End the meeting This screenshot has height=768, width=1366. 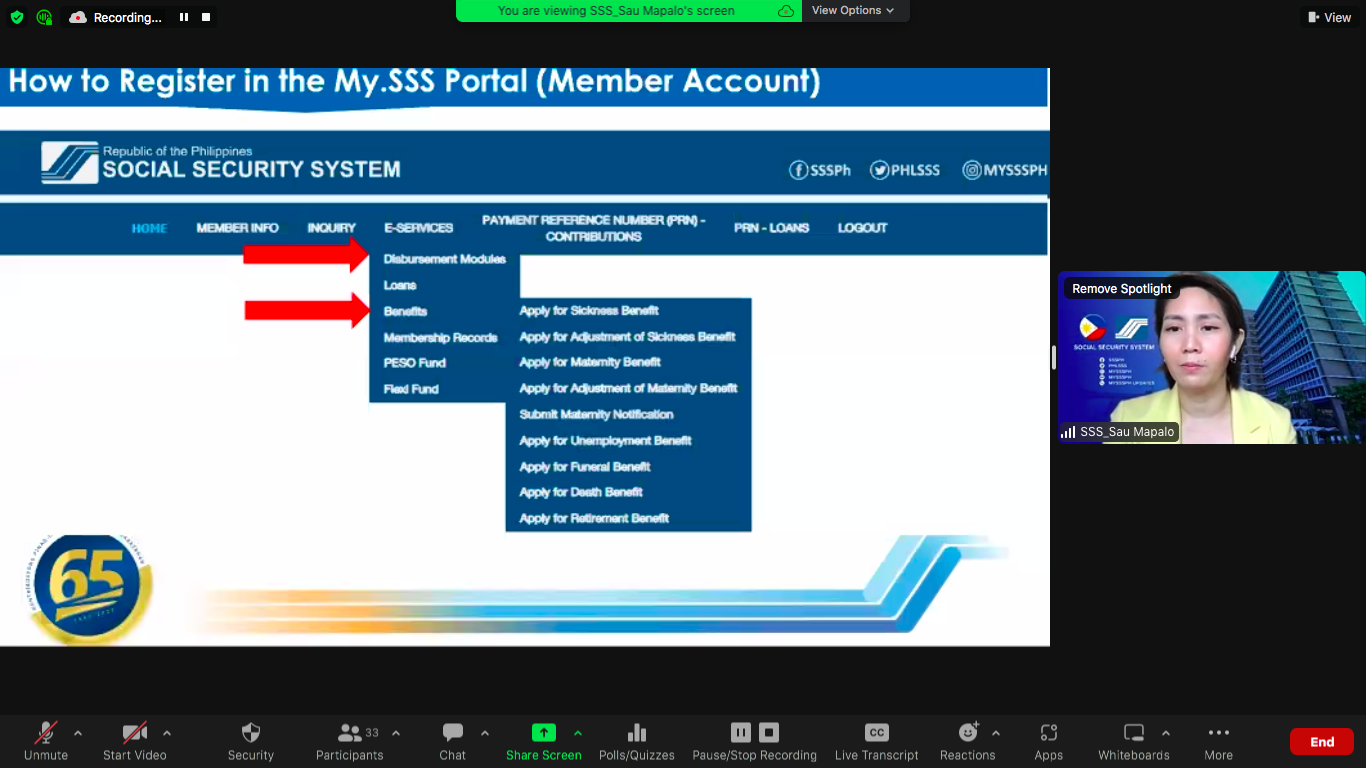click(x=1321, y=742)
